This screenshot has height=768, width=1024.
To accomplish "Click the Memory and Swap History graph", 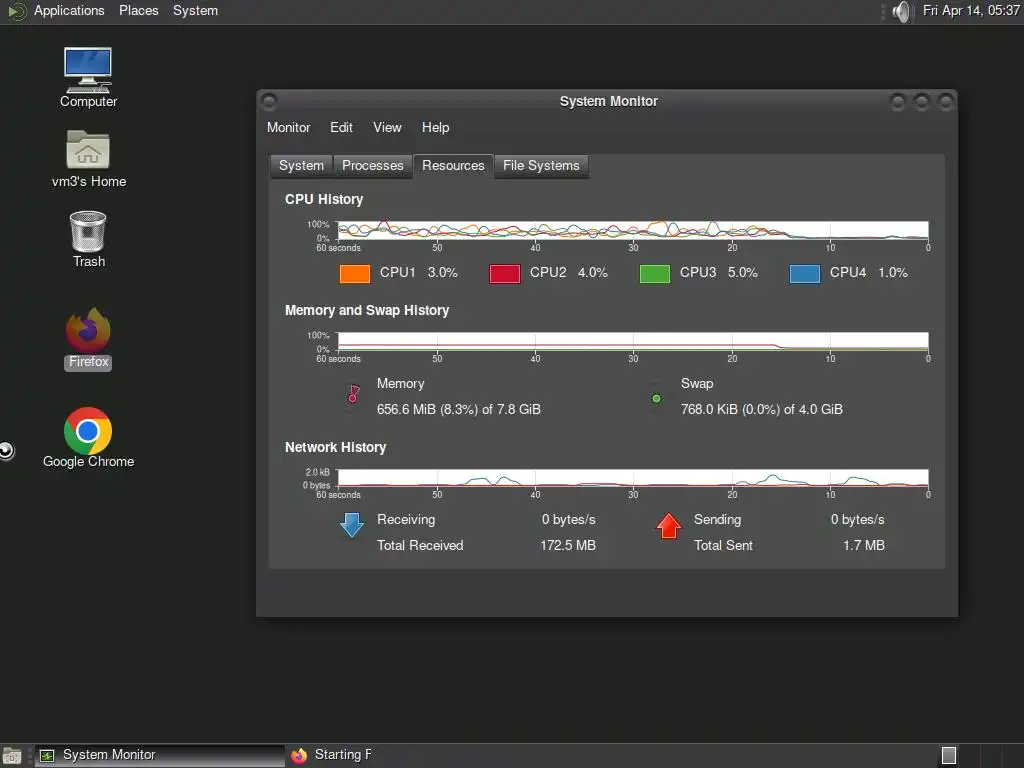I will (632, 342).
